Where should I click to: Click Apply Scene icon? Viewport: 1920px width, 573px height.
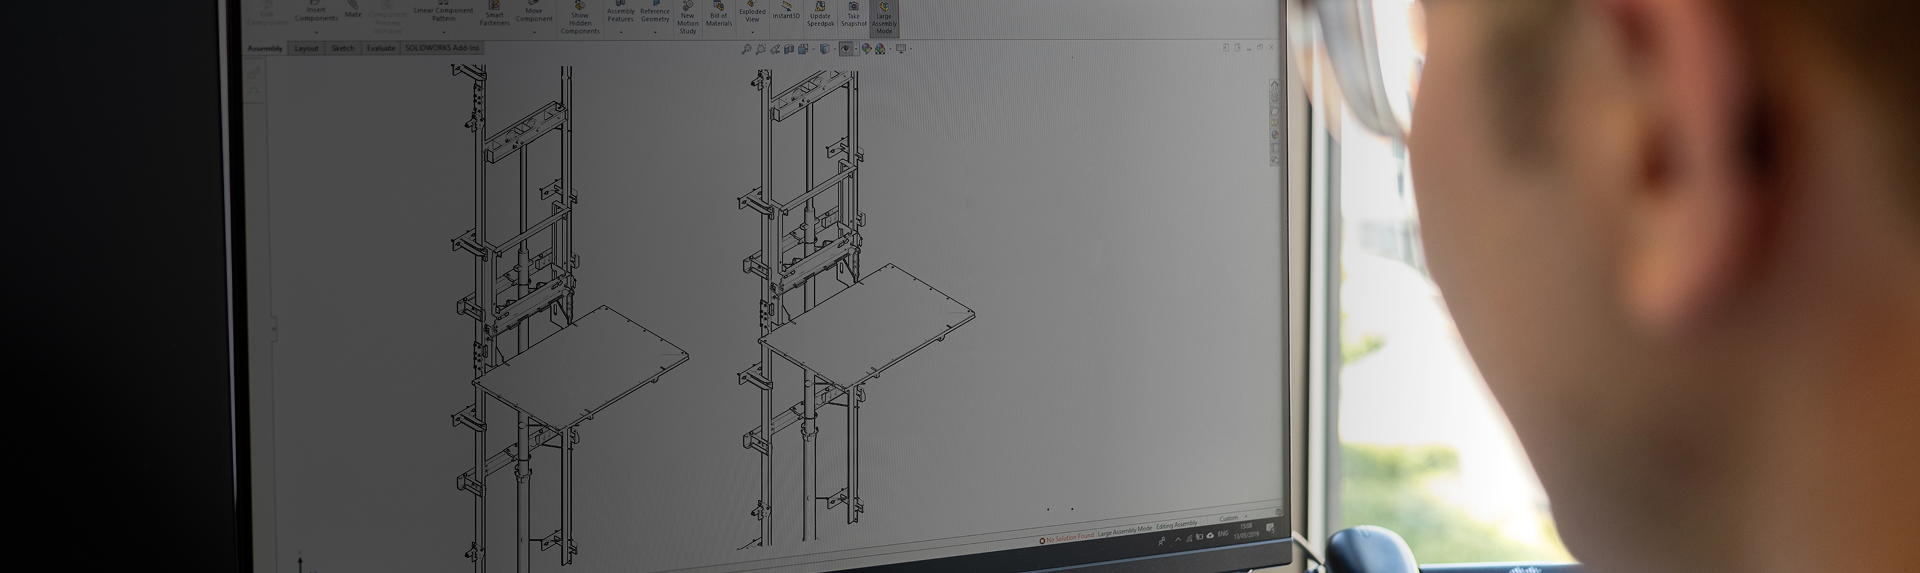[880, 48]
